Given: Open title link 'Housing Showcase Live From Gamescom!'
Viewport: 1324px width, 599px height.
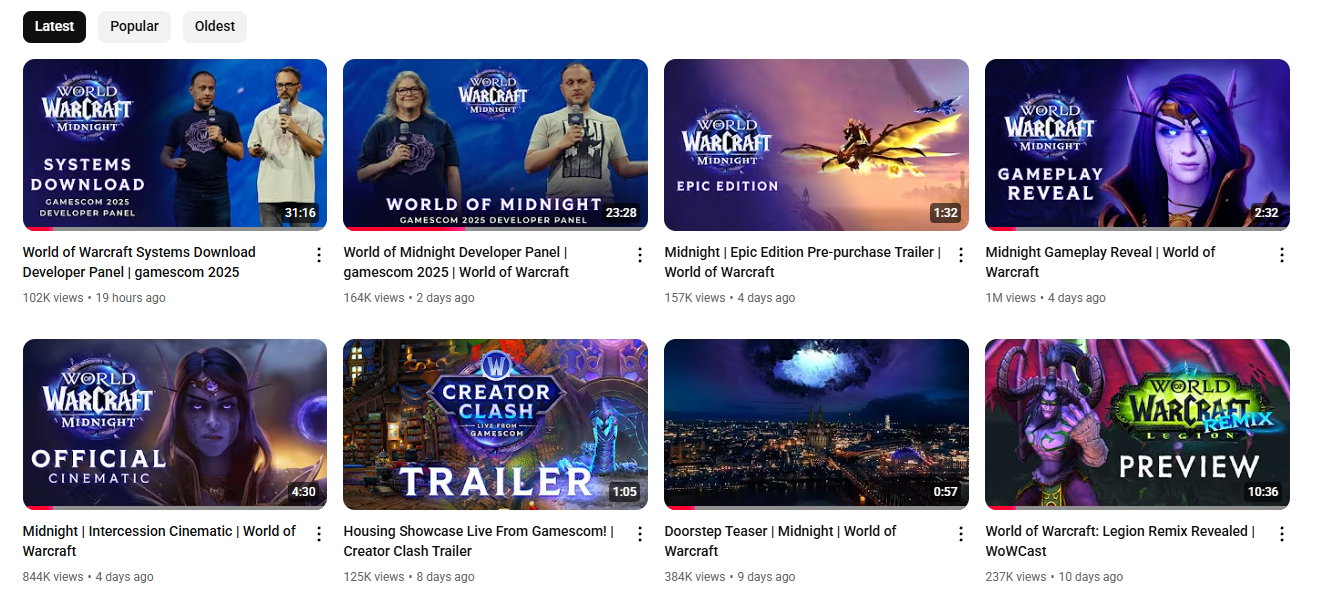Looking at the screenshot, I should (478, 541).
